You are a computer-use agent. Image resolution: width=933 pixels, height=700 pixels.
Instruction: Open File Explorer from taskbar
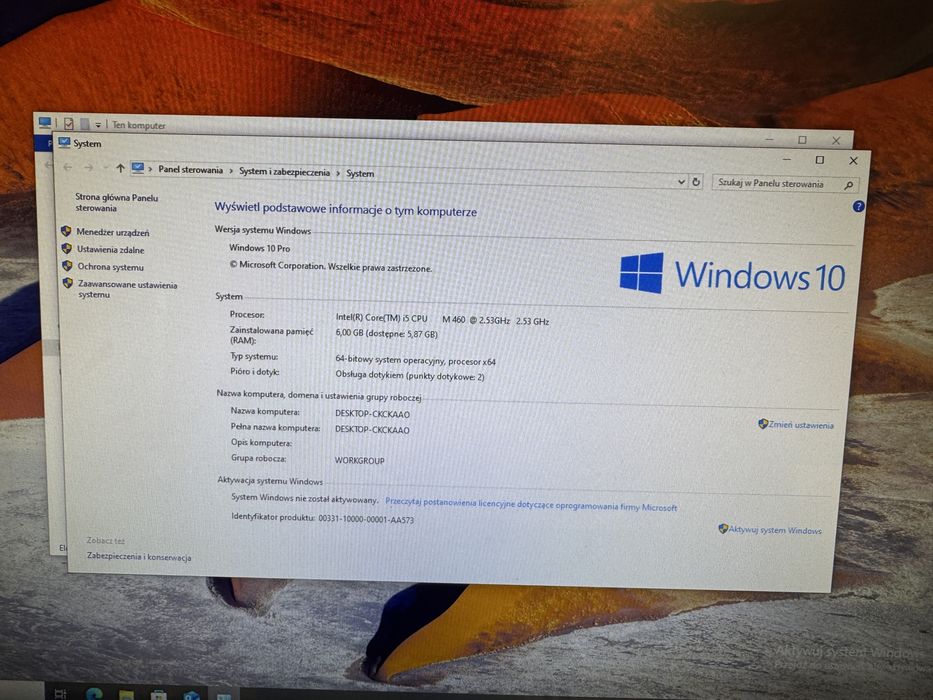[x=126, y=695]
